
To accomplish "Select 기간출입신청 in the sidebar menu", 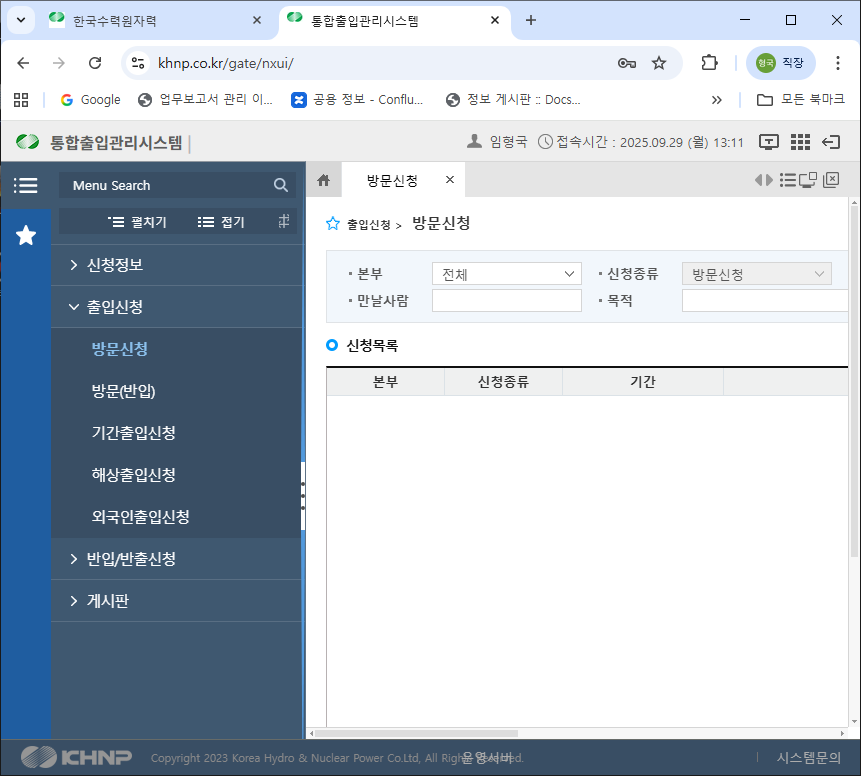I will pos(134,433).
